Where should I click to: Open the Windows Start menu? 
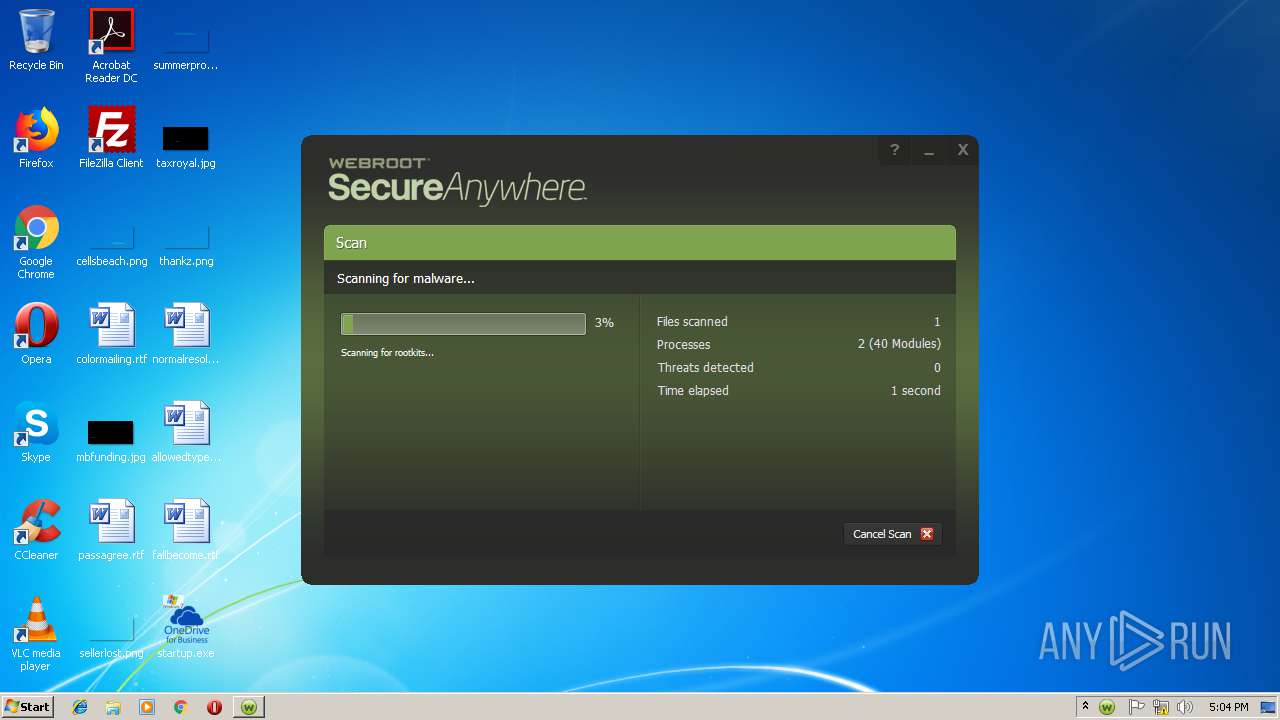click(x=27, y=706)
